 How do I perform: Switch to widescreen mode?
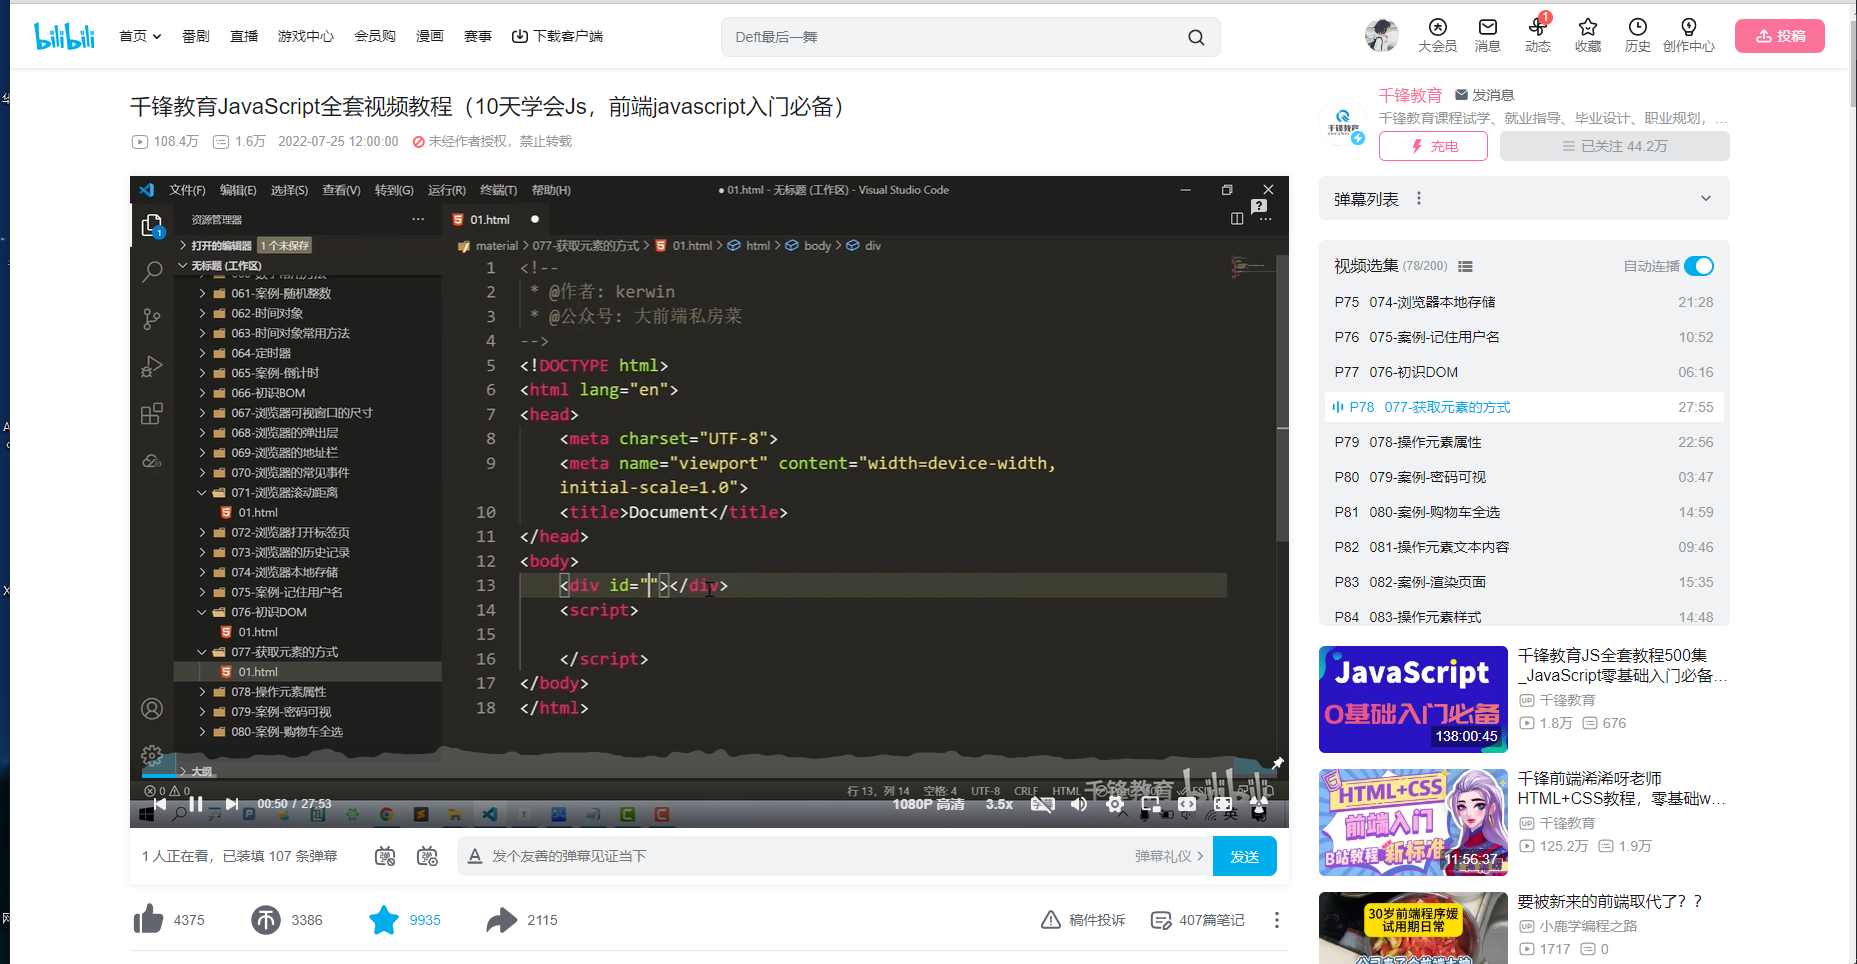(1187, 804)
